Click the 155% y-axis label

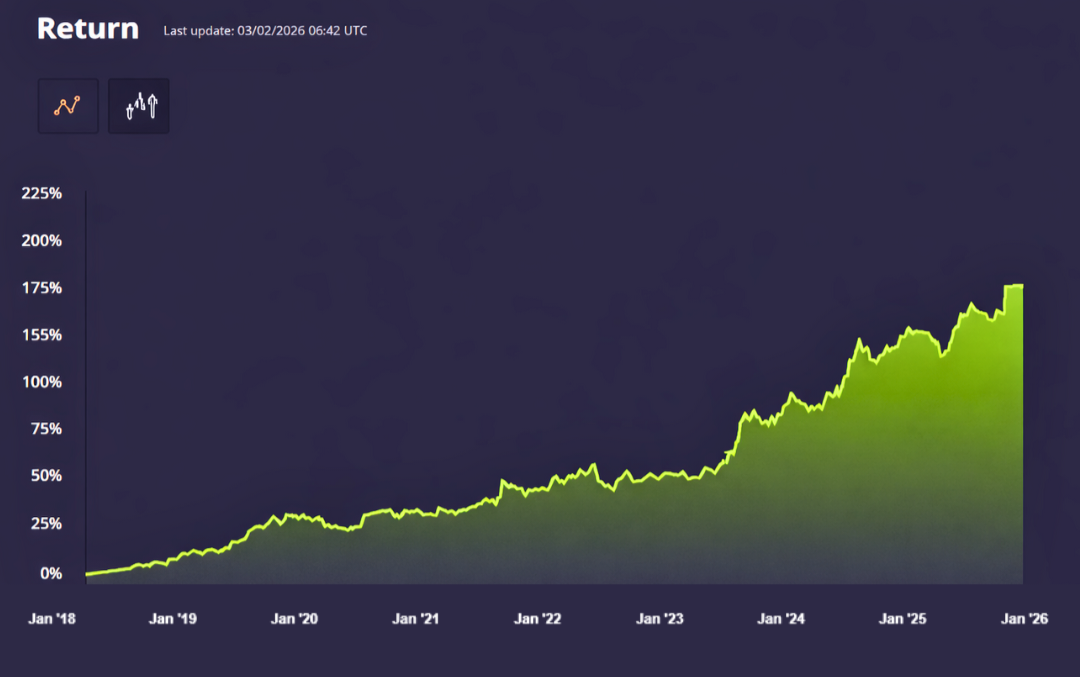pos(41,335)
